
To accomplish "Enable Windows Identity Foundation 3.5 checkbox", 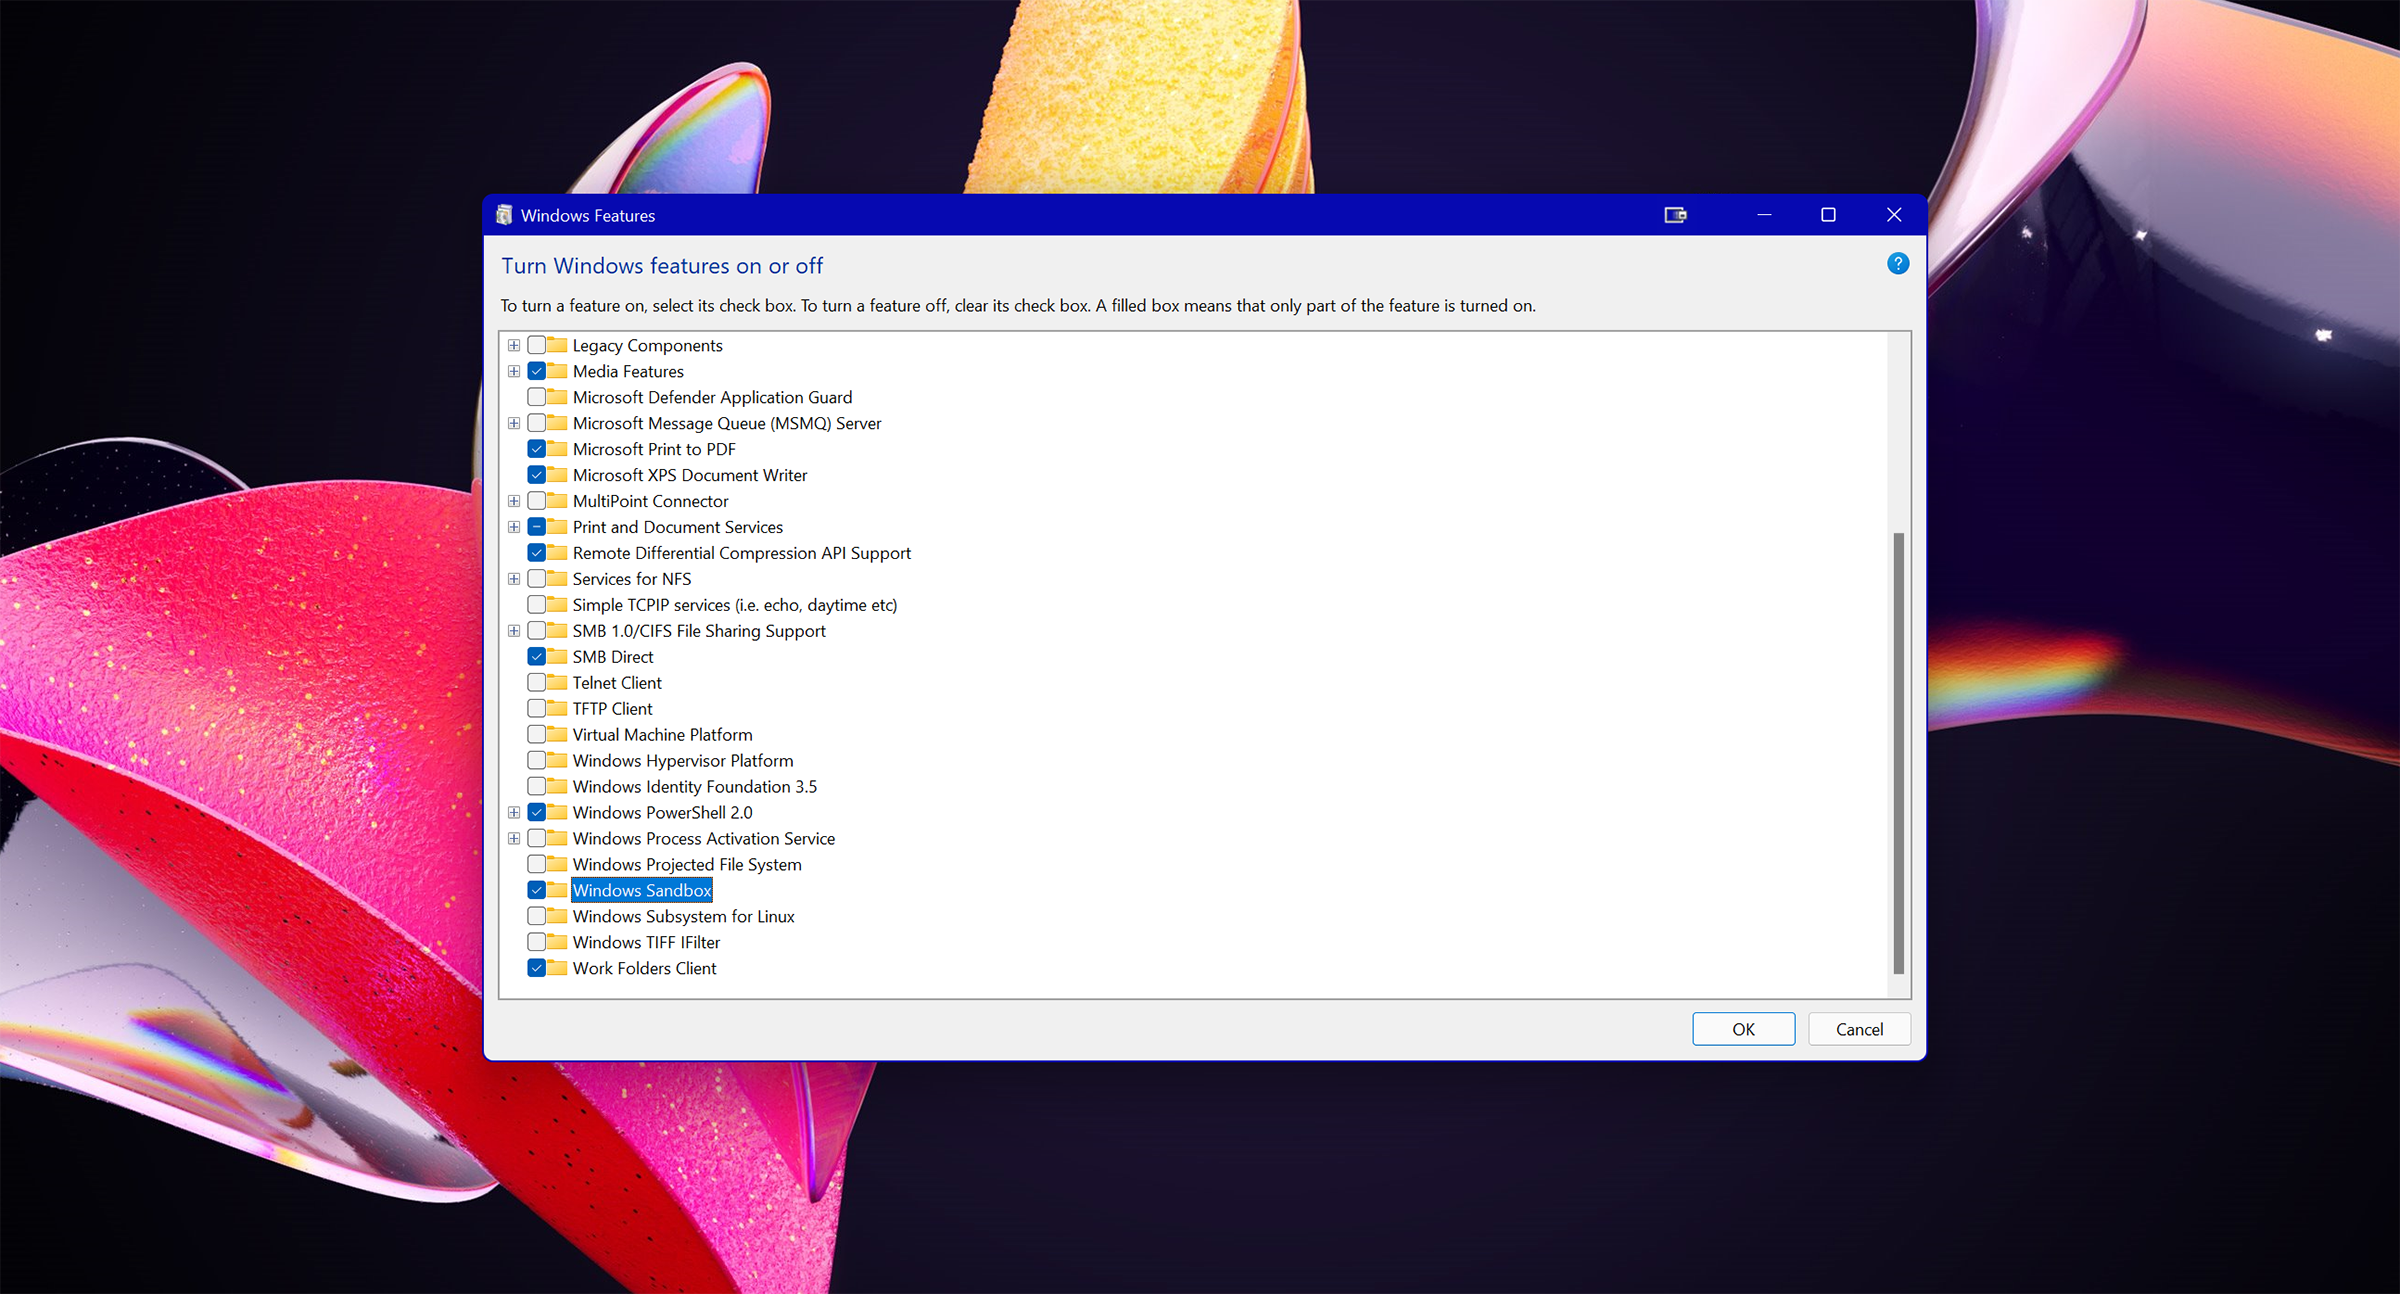I will coord(537,786).
